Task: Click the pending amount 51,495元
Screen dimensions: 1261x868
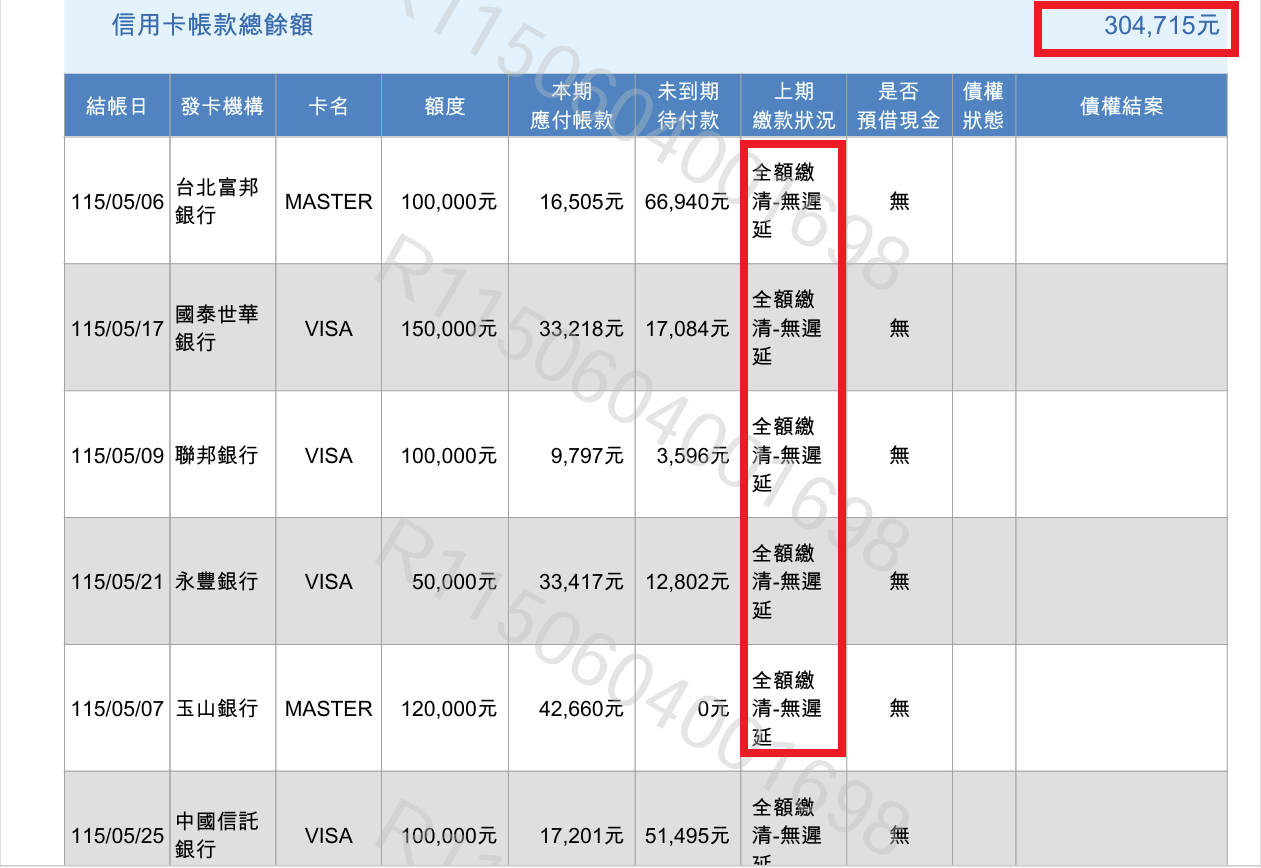Action: click(x=687, y=835)
